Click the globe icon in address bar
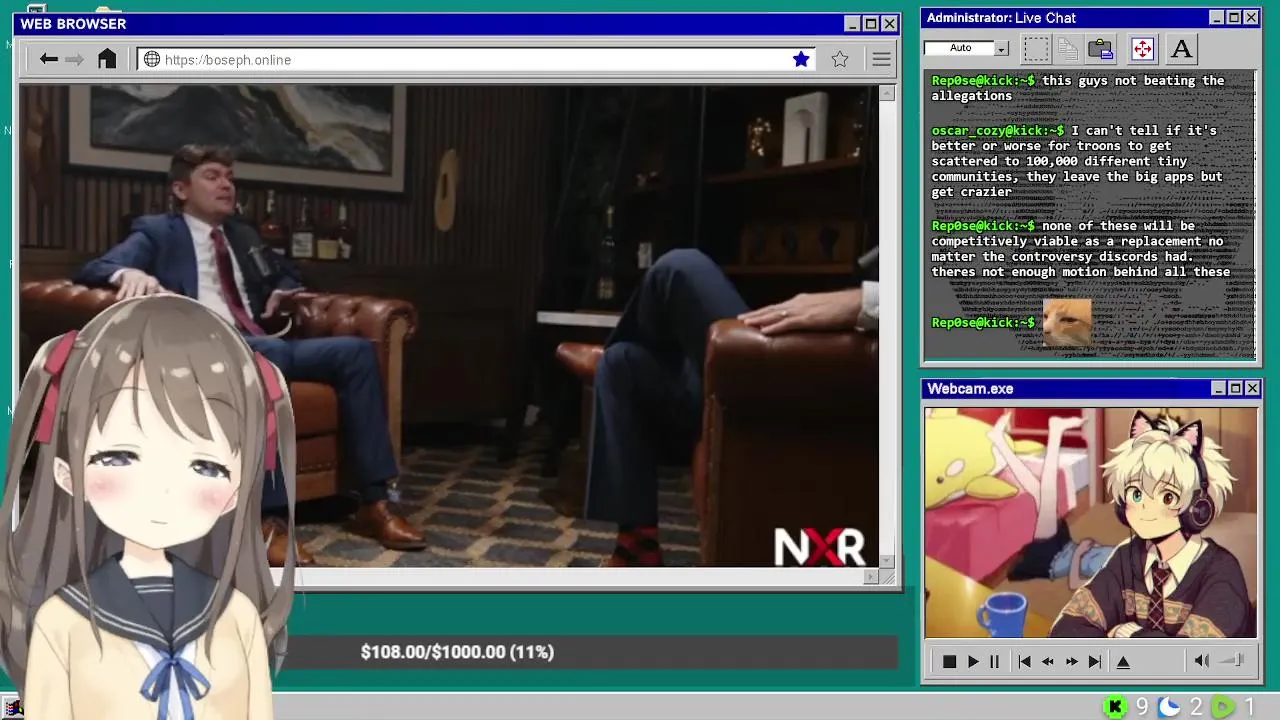 (x=152, y=60)
